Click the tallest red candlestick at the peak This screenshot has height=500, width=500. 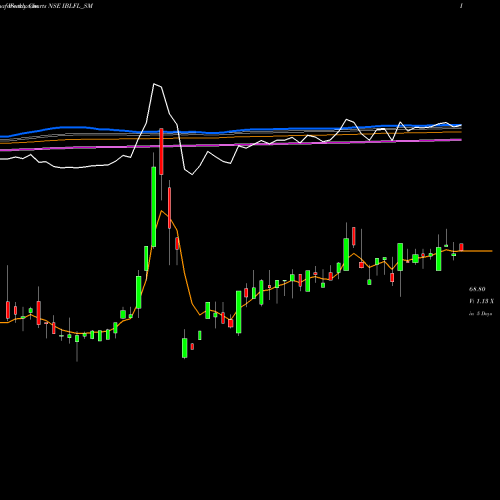(161, 151)
